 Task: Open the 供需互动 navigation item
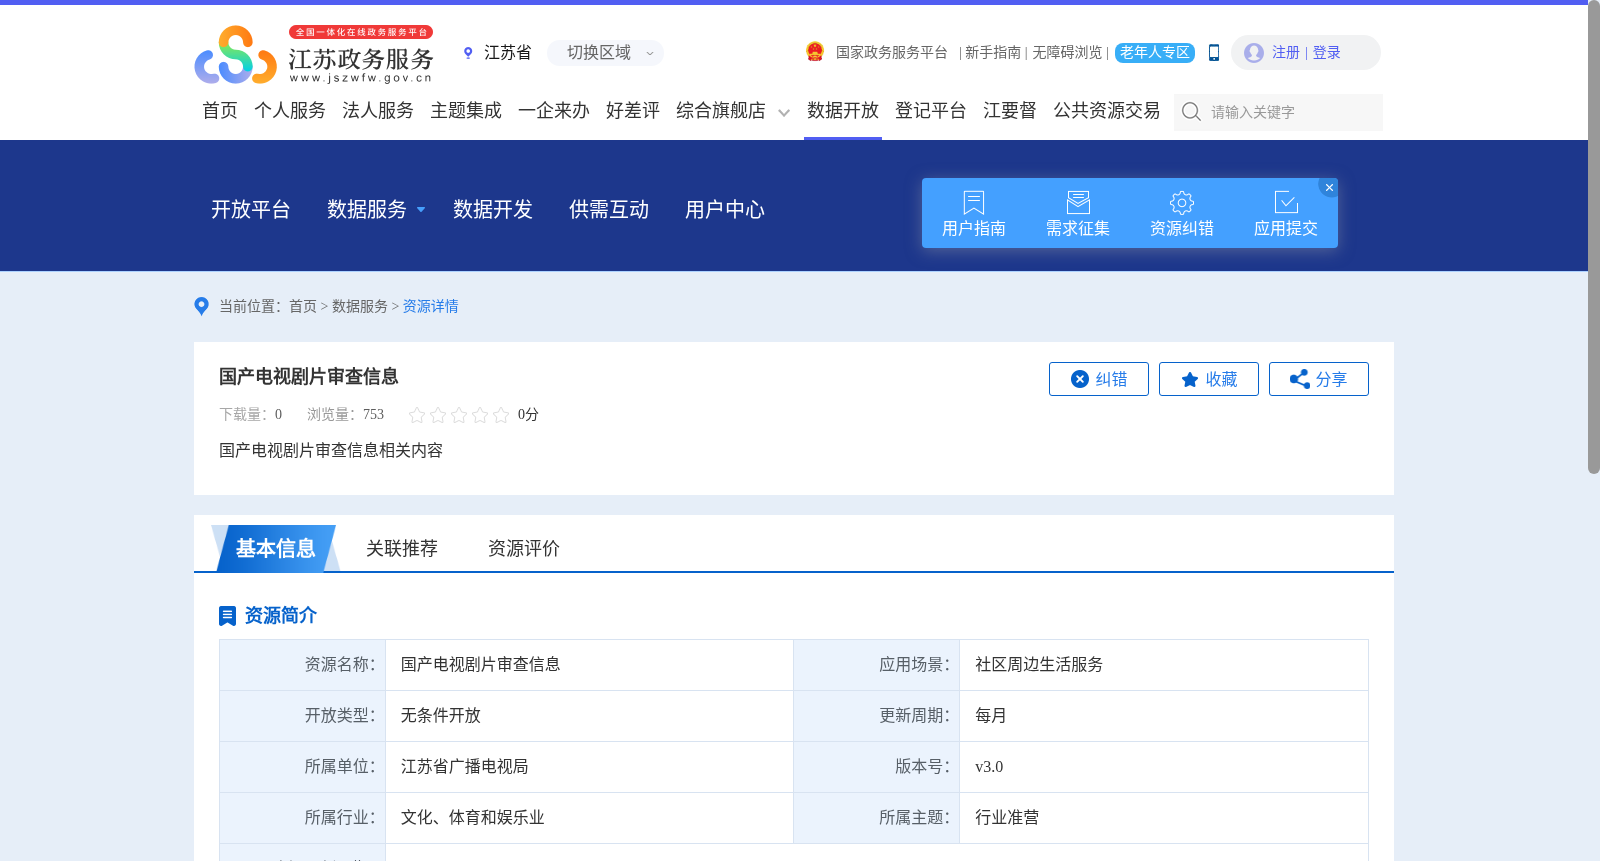[x=609, y=210]
